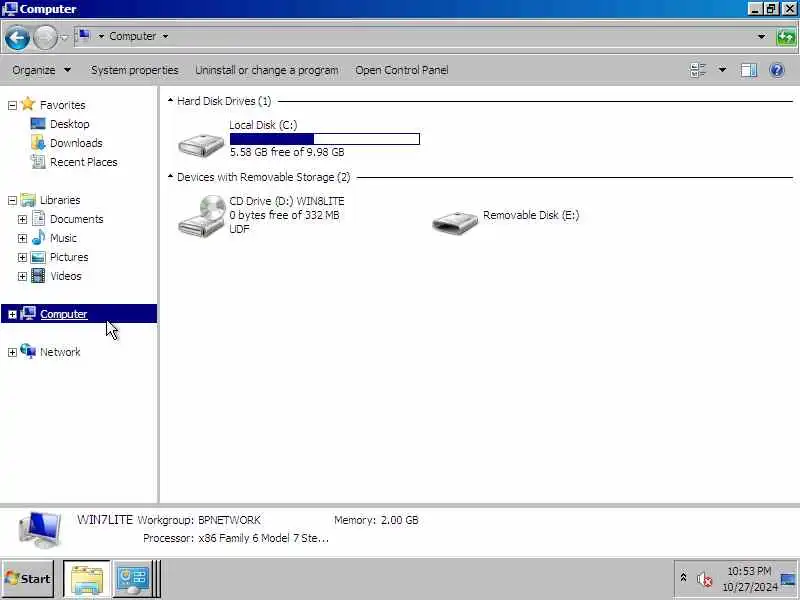Open address bar history dropdown arrow

click(x=761, y=37)
